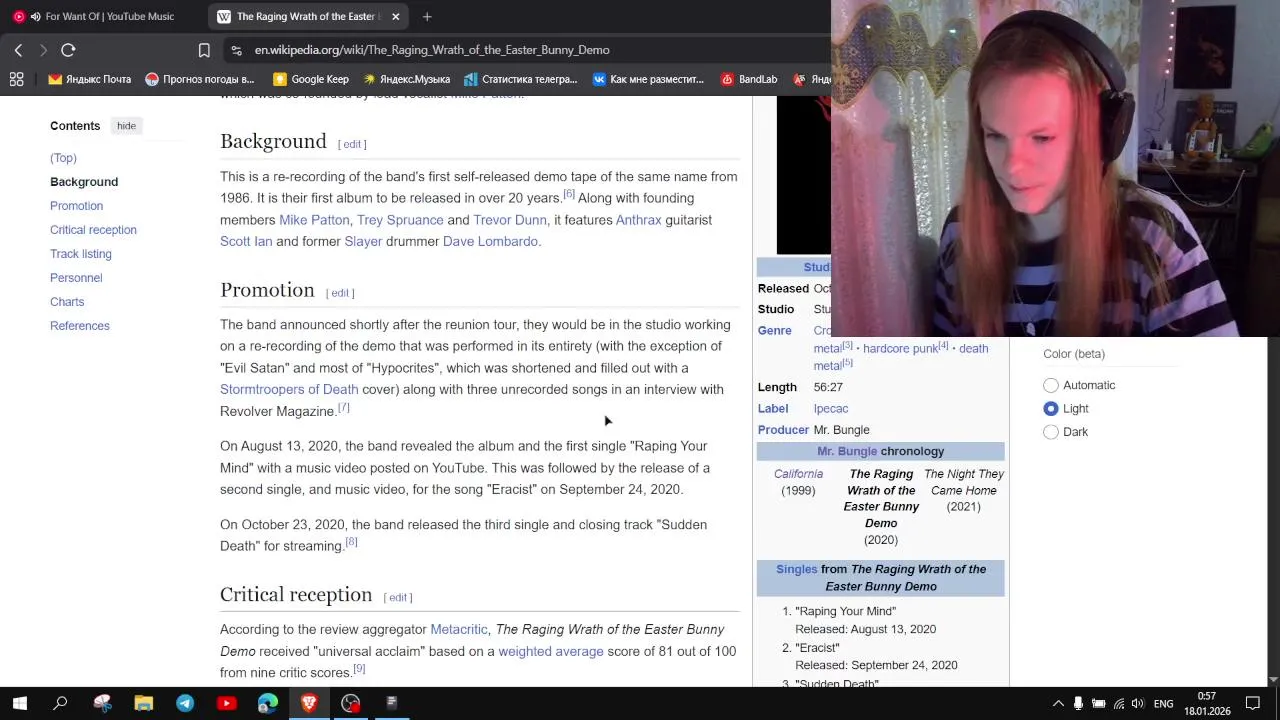The width and height of the screenshot is (1280, 720).
Task: Open the Яндекс Почта bookmark
Action: (x=90, y=79)
